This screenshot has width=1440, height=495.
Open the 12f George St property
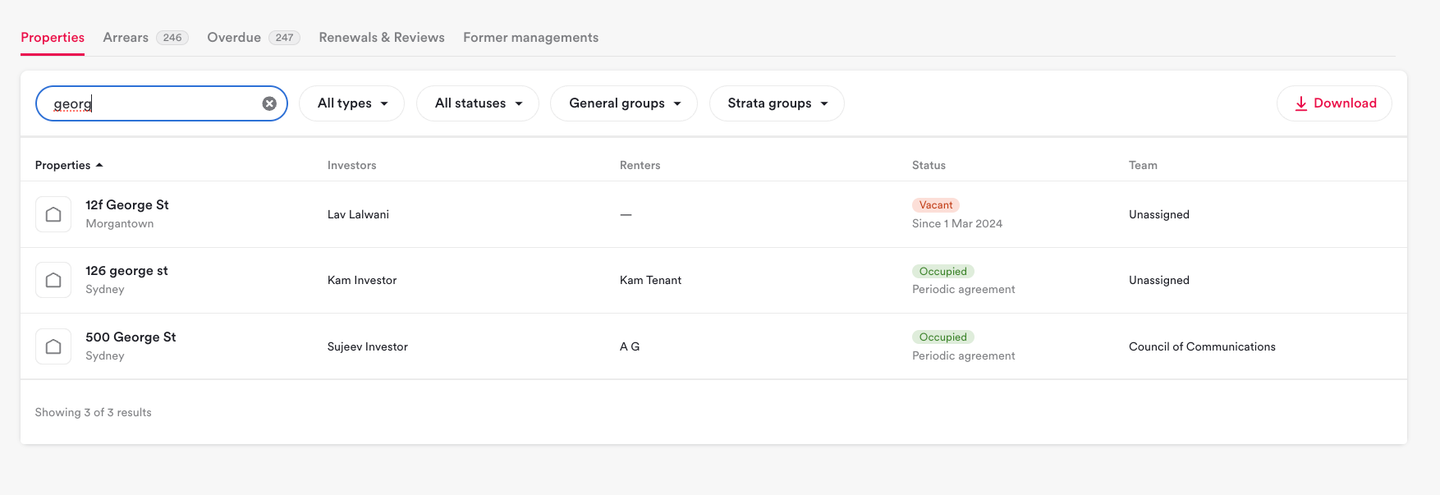[x=127, y=205]
